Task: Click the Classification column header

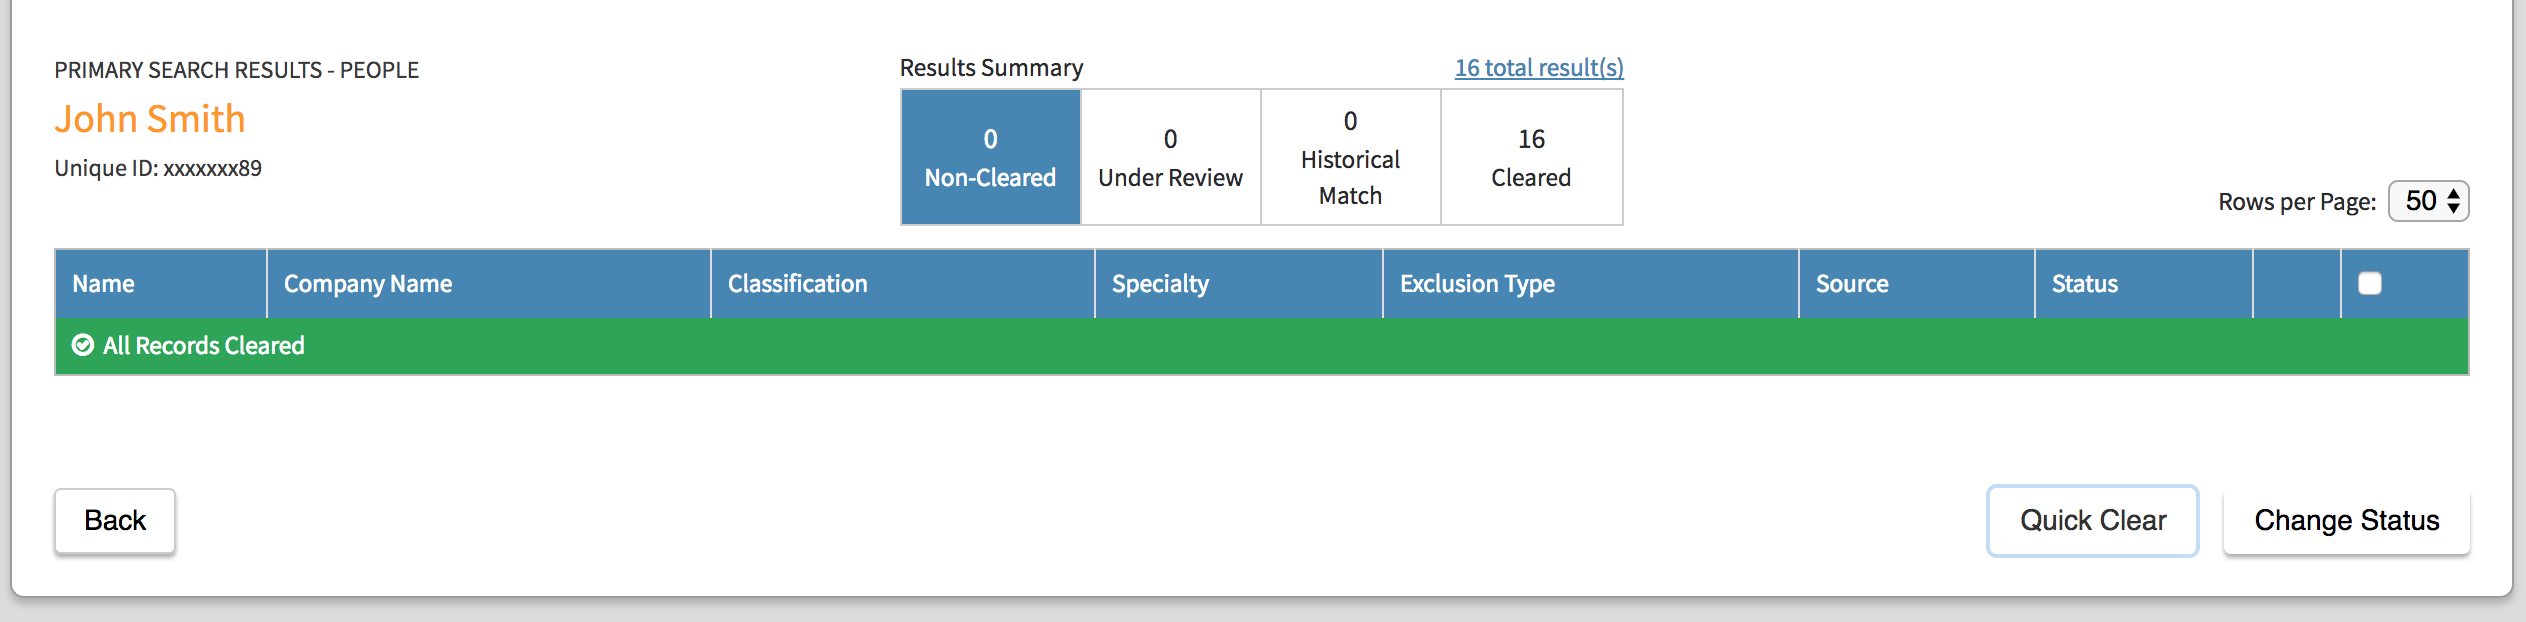Action: click(x=798, y=284)
